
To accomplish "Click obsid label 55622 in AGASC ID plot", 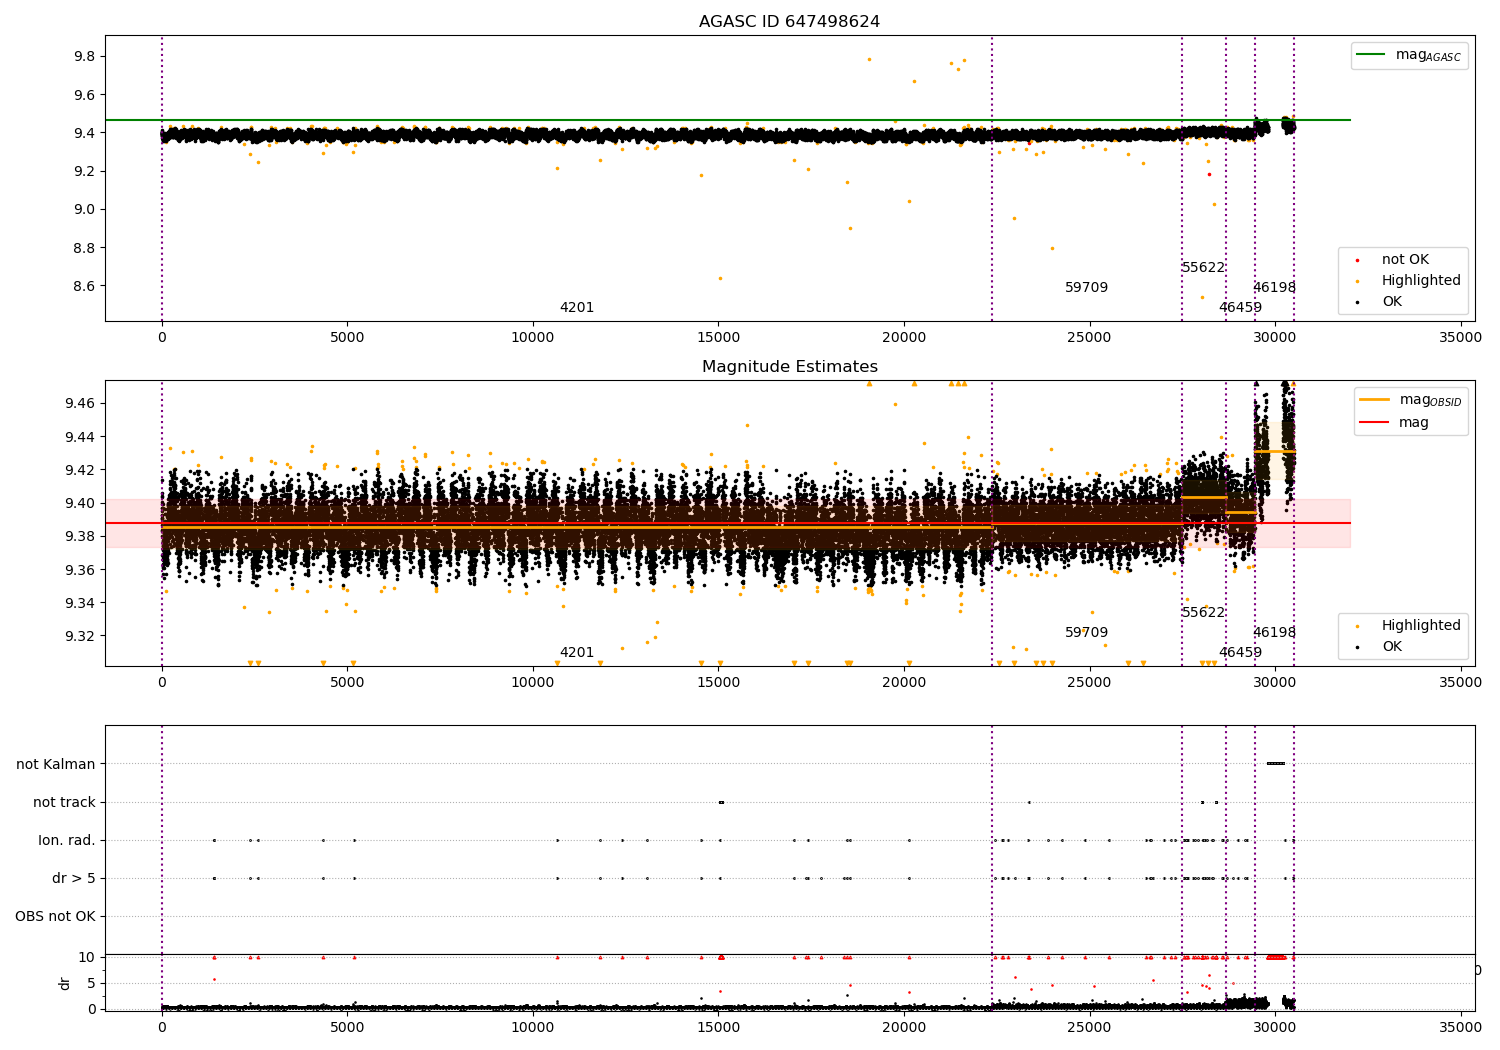I will point(1203,267).
